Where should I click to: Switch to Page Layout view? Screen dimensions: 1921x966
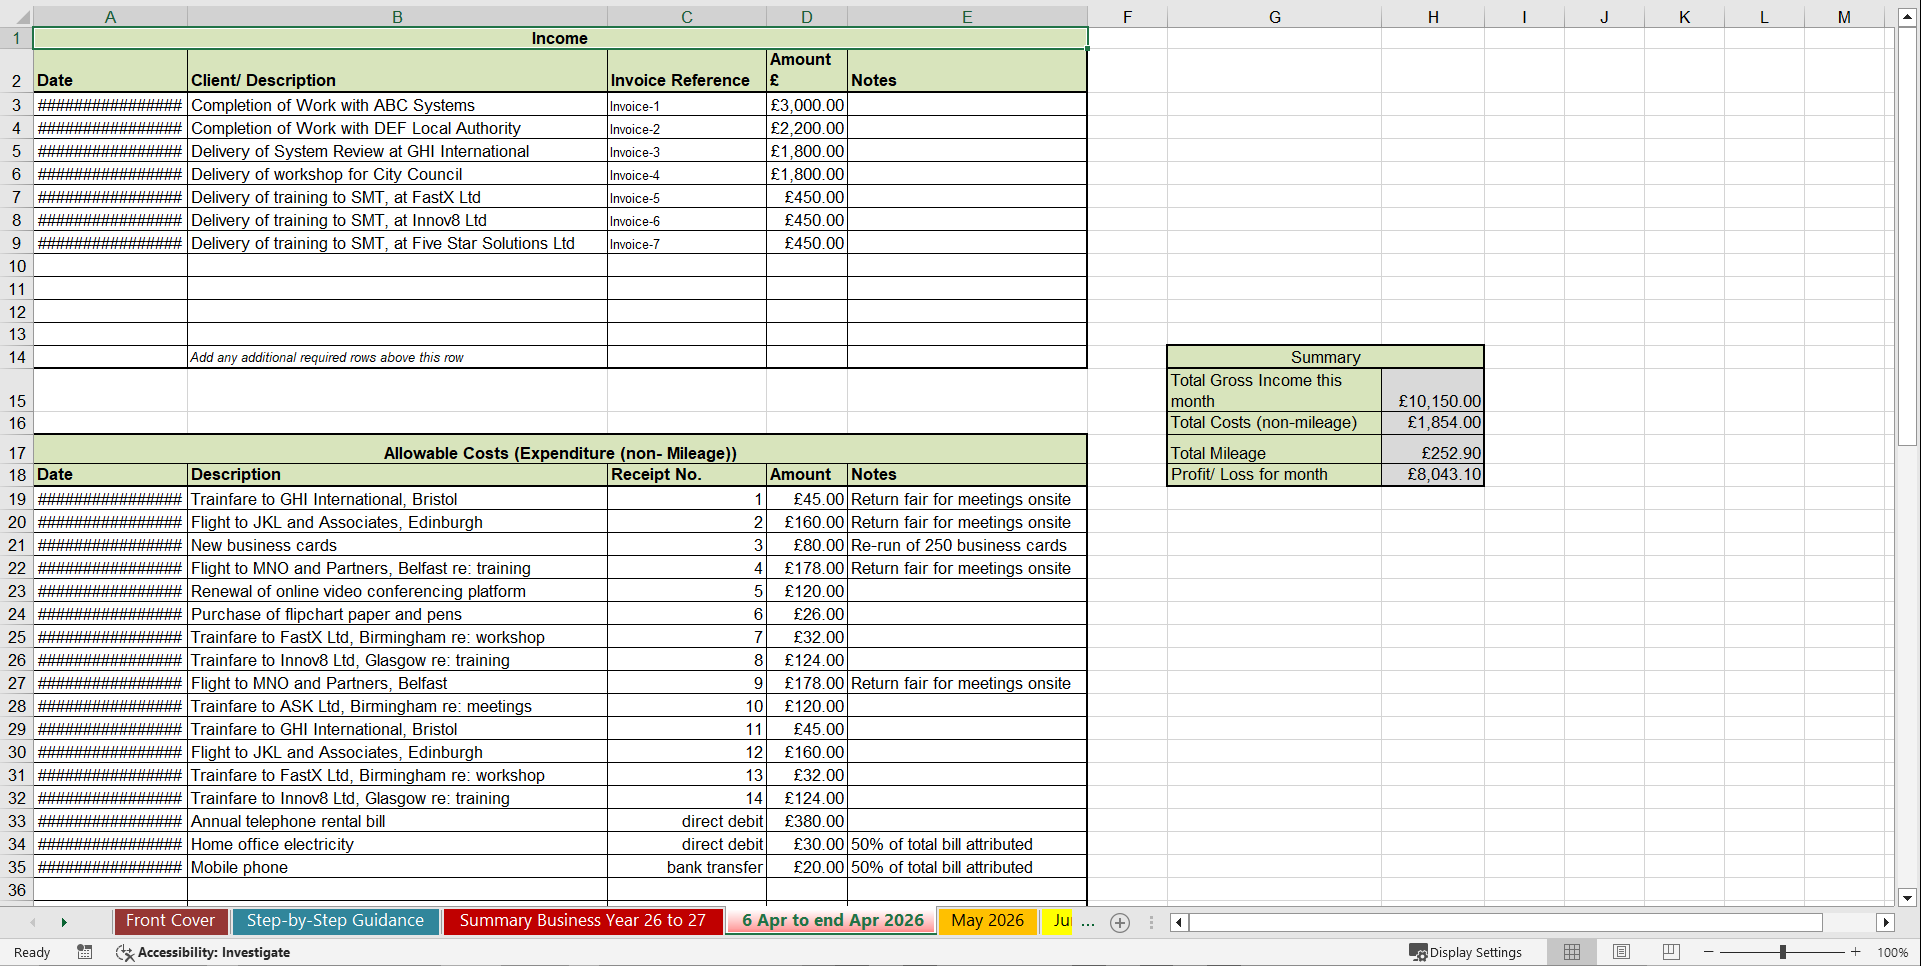(1621, 952)
